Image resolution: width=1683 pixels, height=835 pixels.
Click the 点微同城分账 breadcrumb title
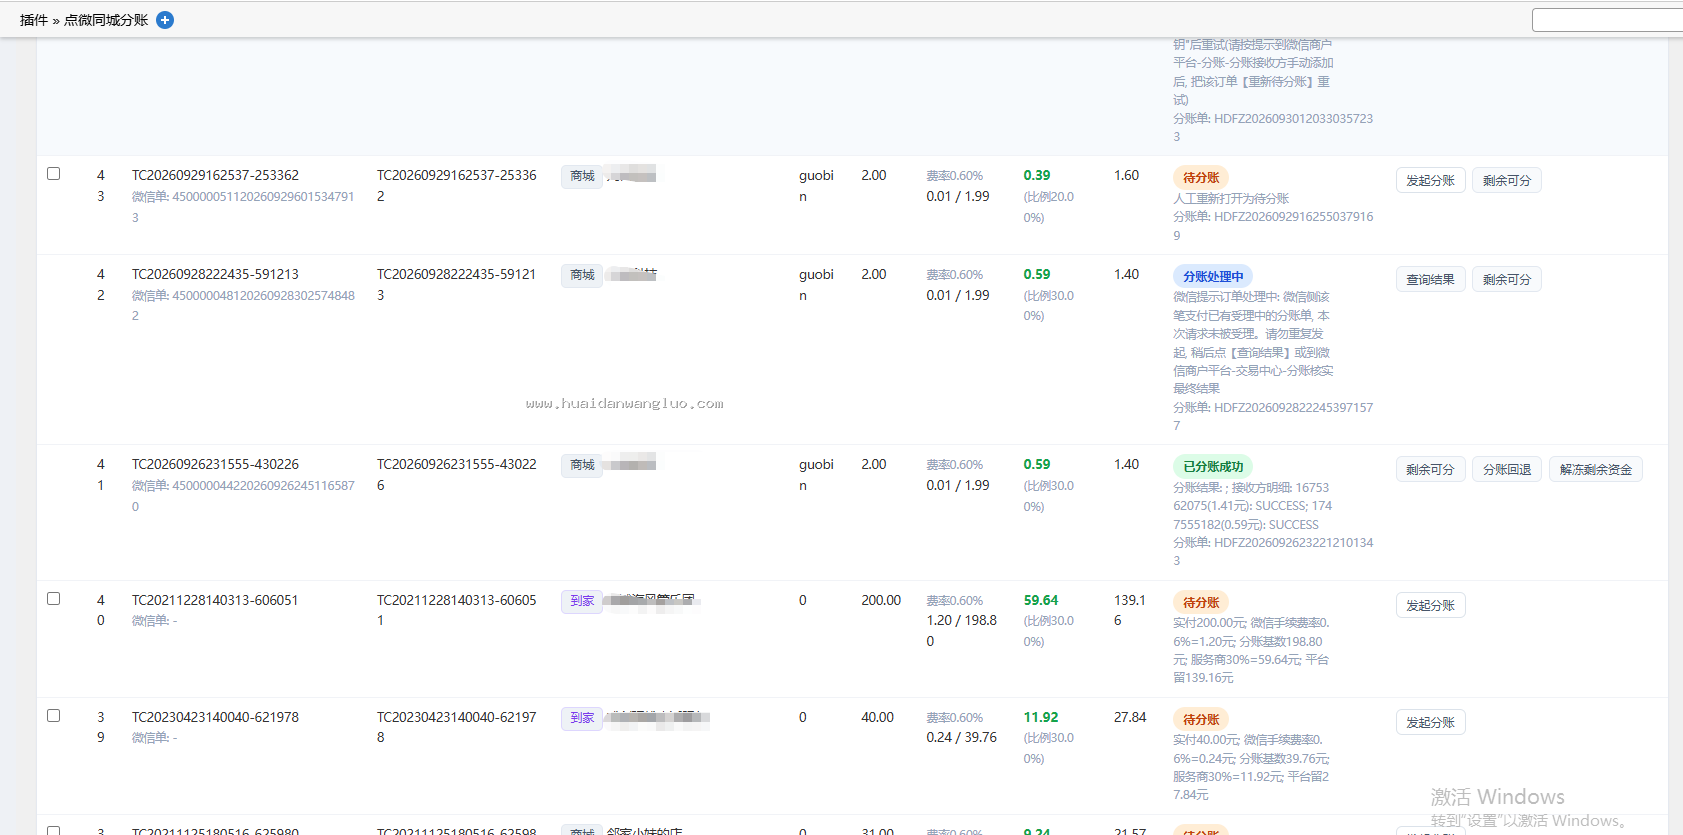106,20
